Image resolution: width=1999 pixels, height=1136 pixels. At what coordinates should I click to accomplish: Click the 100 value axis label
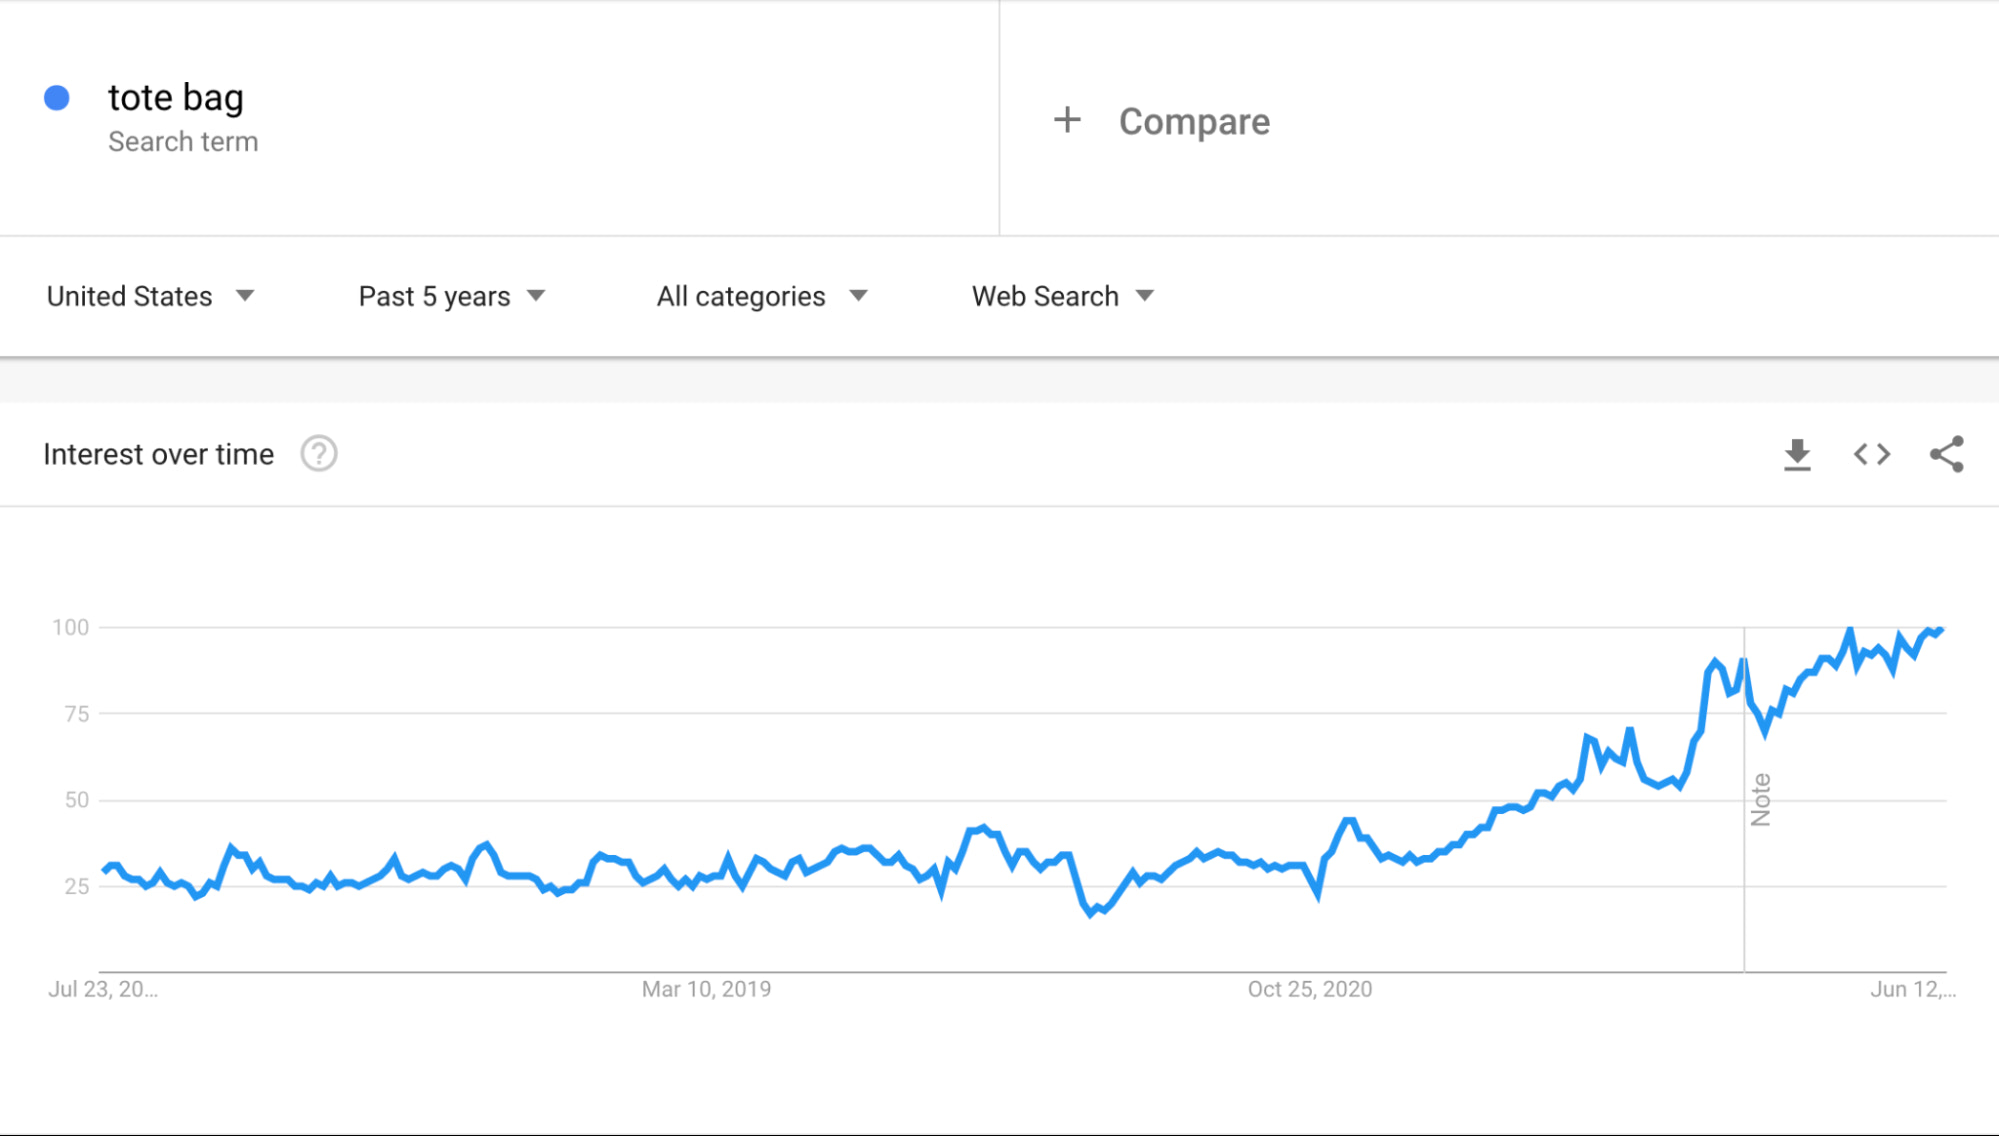tap(70, 627)
